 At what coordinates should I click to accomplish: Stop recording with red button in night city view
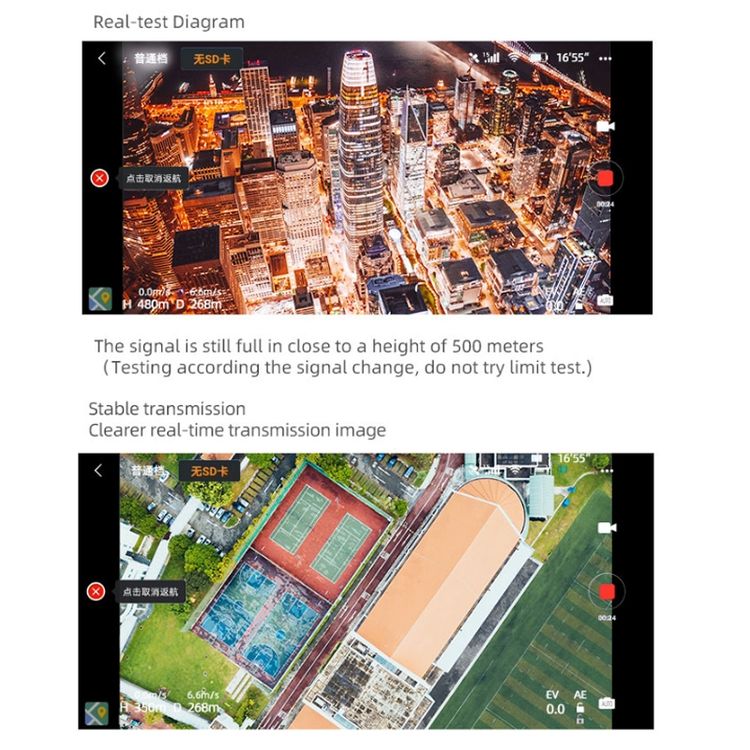tap(605, 178)
